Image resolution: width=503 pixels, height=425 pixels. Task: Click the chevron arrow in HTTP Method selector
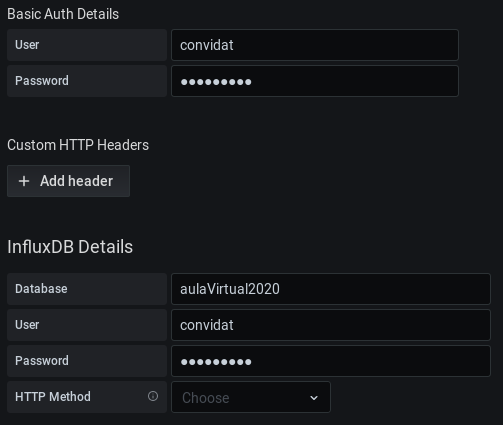(314, 398)
